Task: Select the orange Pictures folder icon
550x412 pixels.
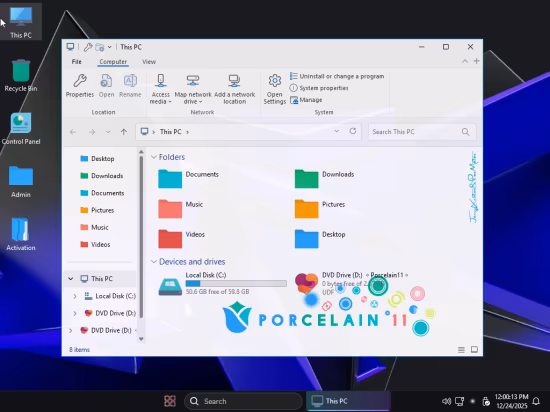Action: 307,209
